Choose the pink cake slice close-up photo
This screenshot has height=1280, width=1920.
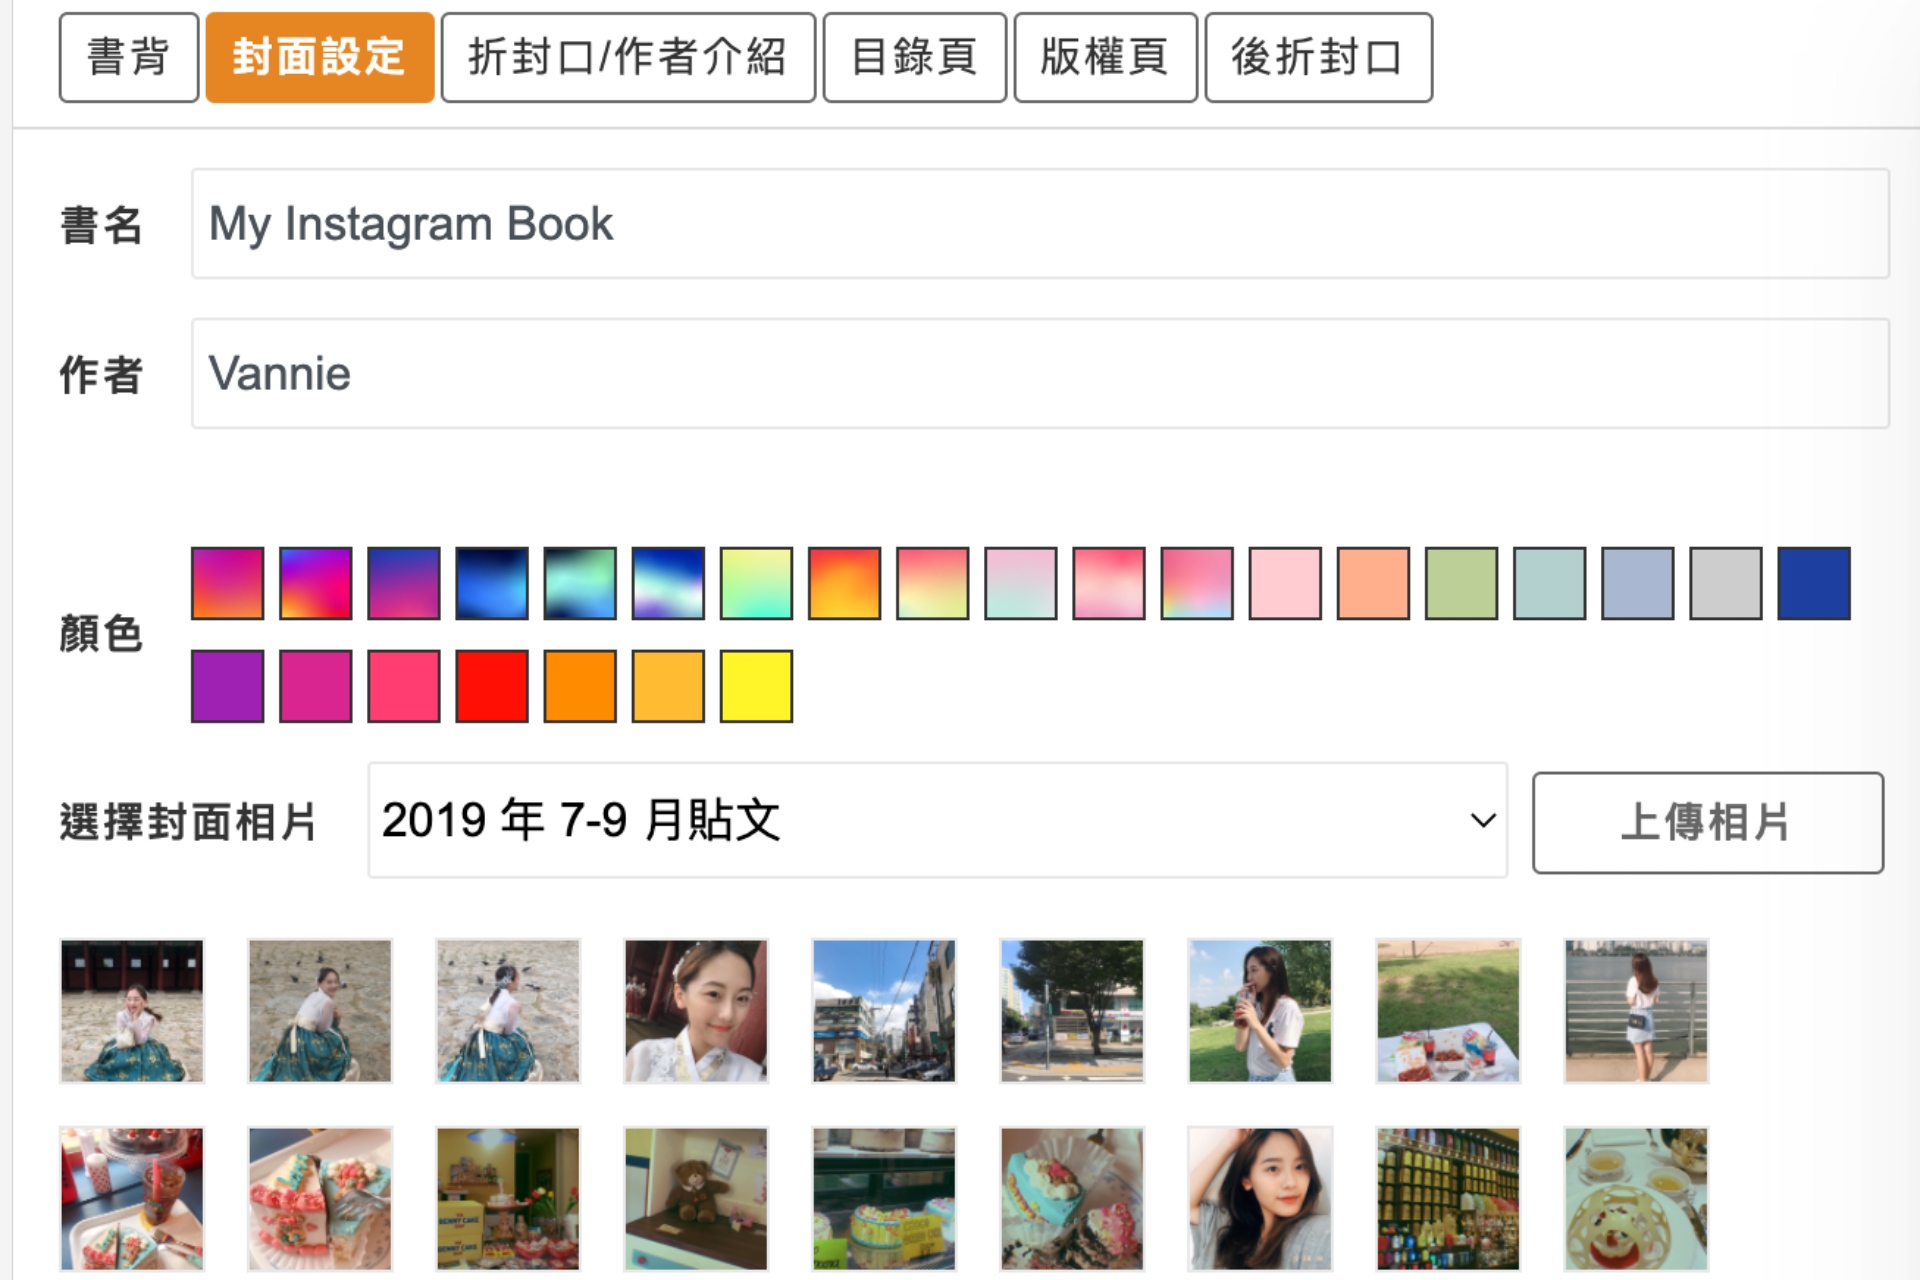(320, 1199)
